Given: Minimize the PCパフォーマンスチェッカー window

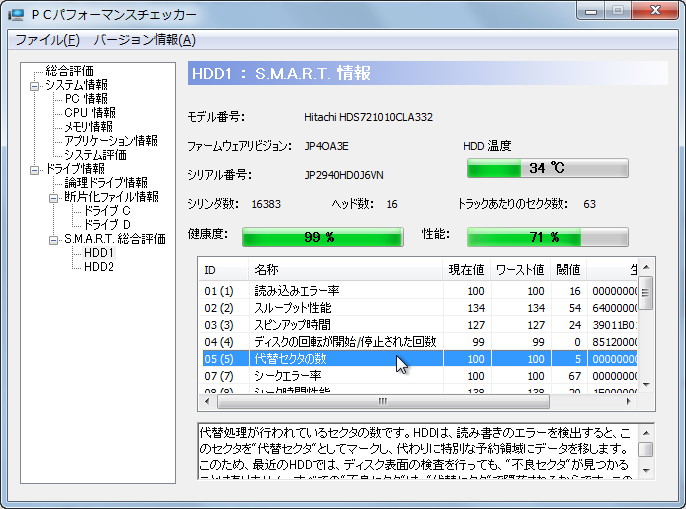Looking at the screenshot, I should (x=591, y=11).
